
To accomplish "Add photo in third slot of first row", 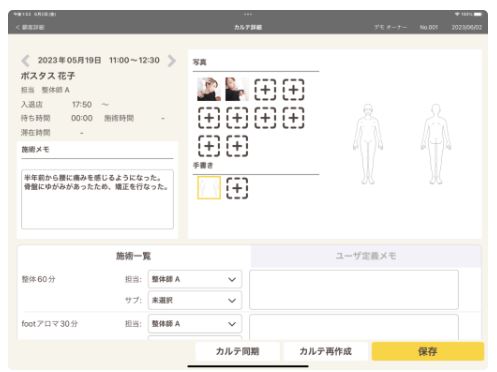I will [265, 90].
